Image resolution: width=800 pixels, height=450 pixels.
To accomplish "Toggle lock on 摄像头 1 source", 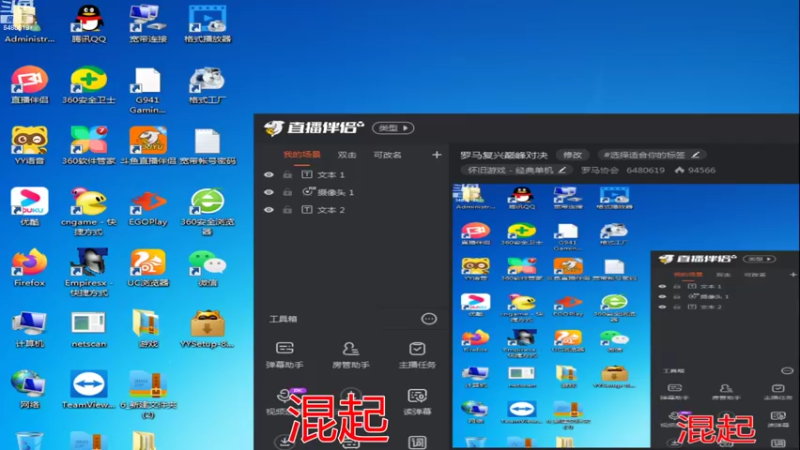I will (x=287, y=192).
